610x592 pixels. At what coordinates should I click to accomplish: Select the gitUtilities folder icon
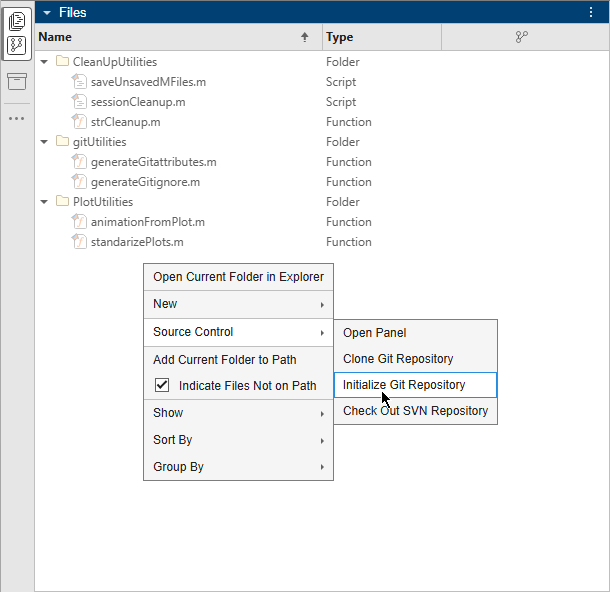click(x=62, y=141)
